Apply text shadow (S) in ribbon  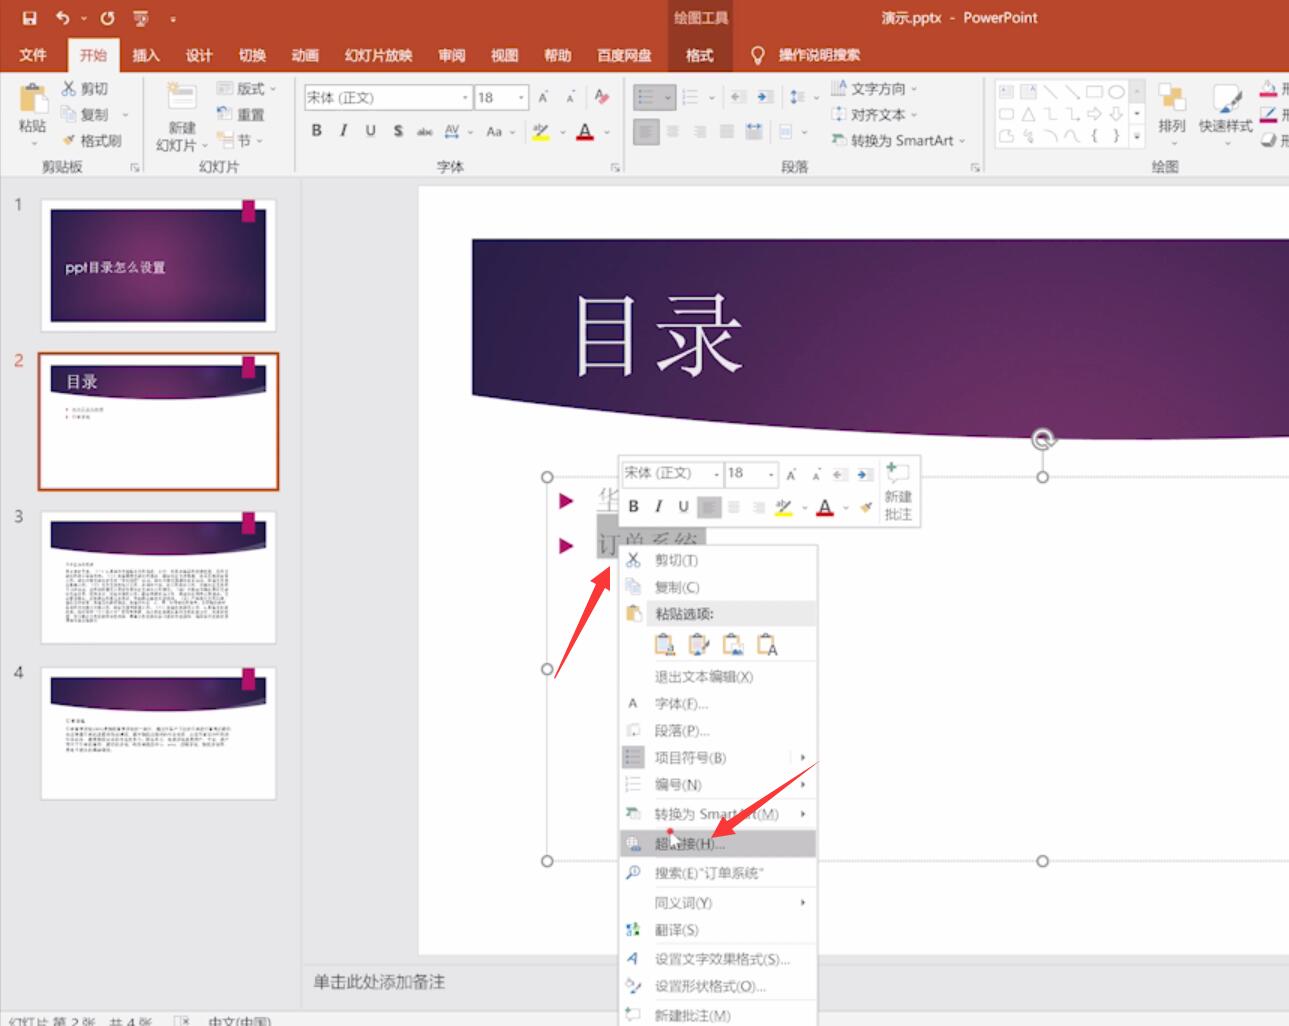pyautogui.click(x=398, y=131)
